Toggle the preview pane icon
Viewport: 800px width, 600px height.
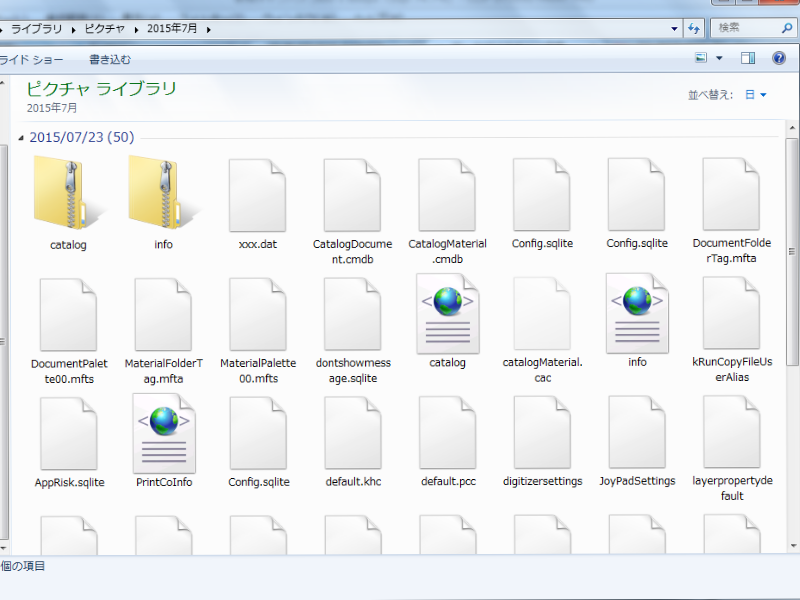click(x=747, y=59)
